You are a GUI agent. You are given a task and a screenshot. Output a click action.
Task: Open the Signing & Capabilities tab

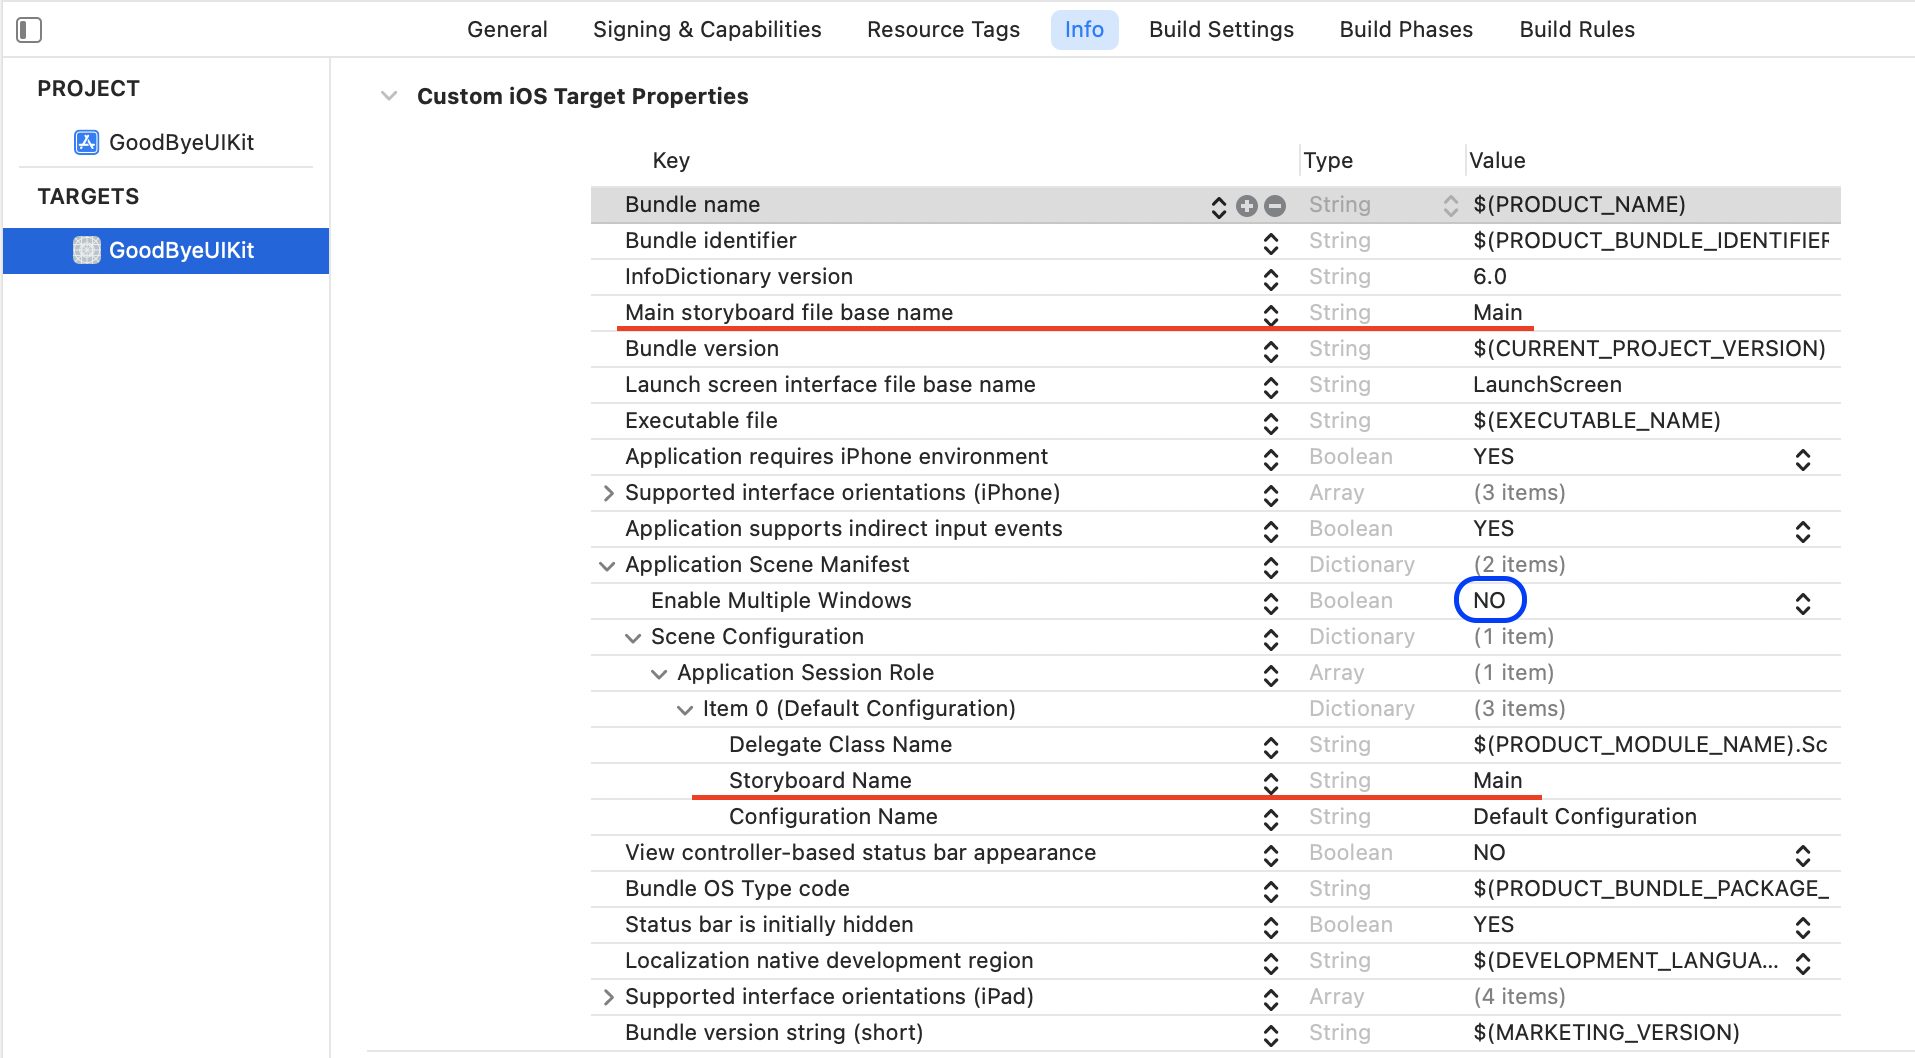pyautogui.click(x=707, y=30)
